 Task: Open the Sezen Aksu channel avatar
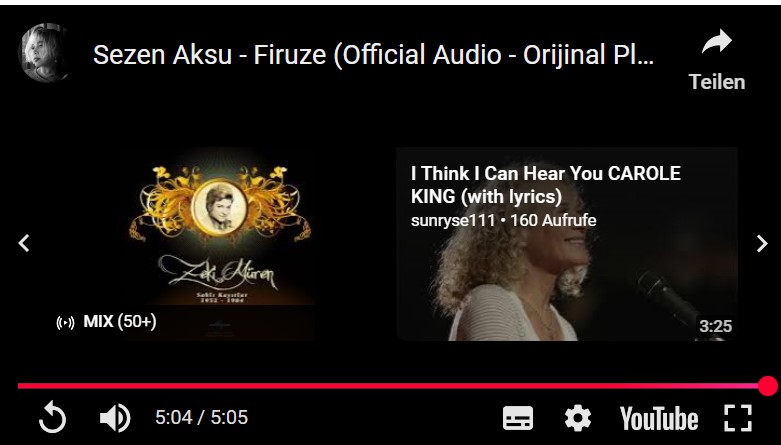tap(43, 52)
